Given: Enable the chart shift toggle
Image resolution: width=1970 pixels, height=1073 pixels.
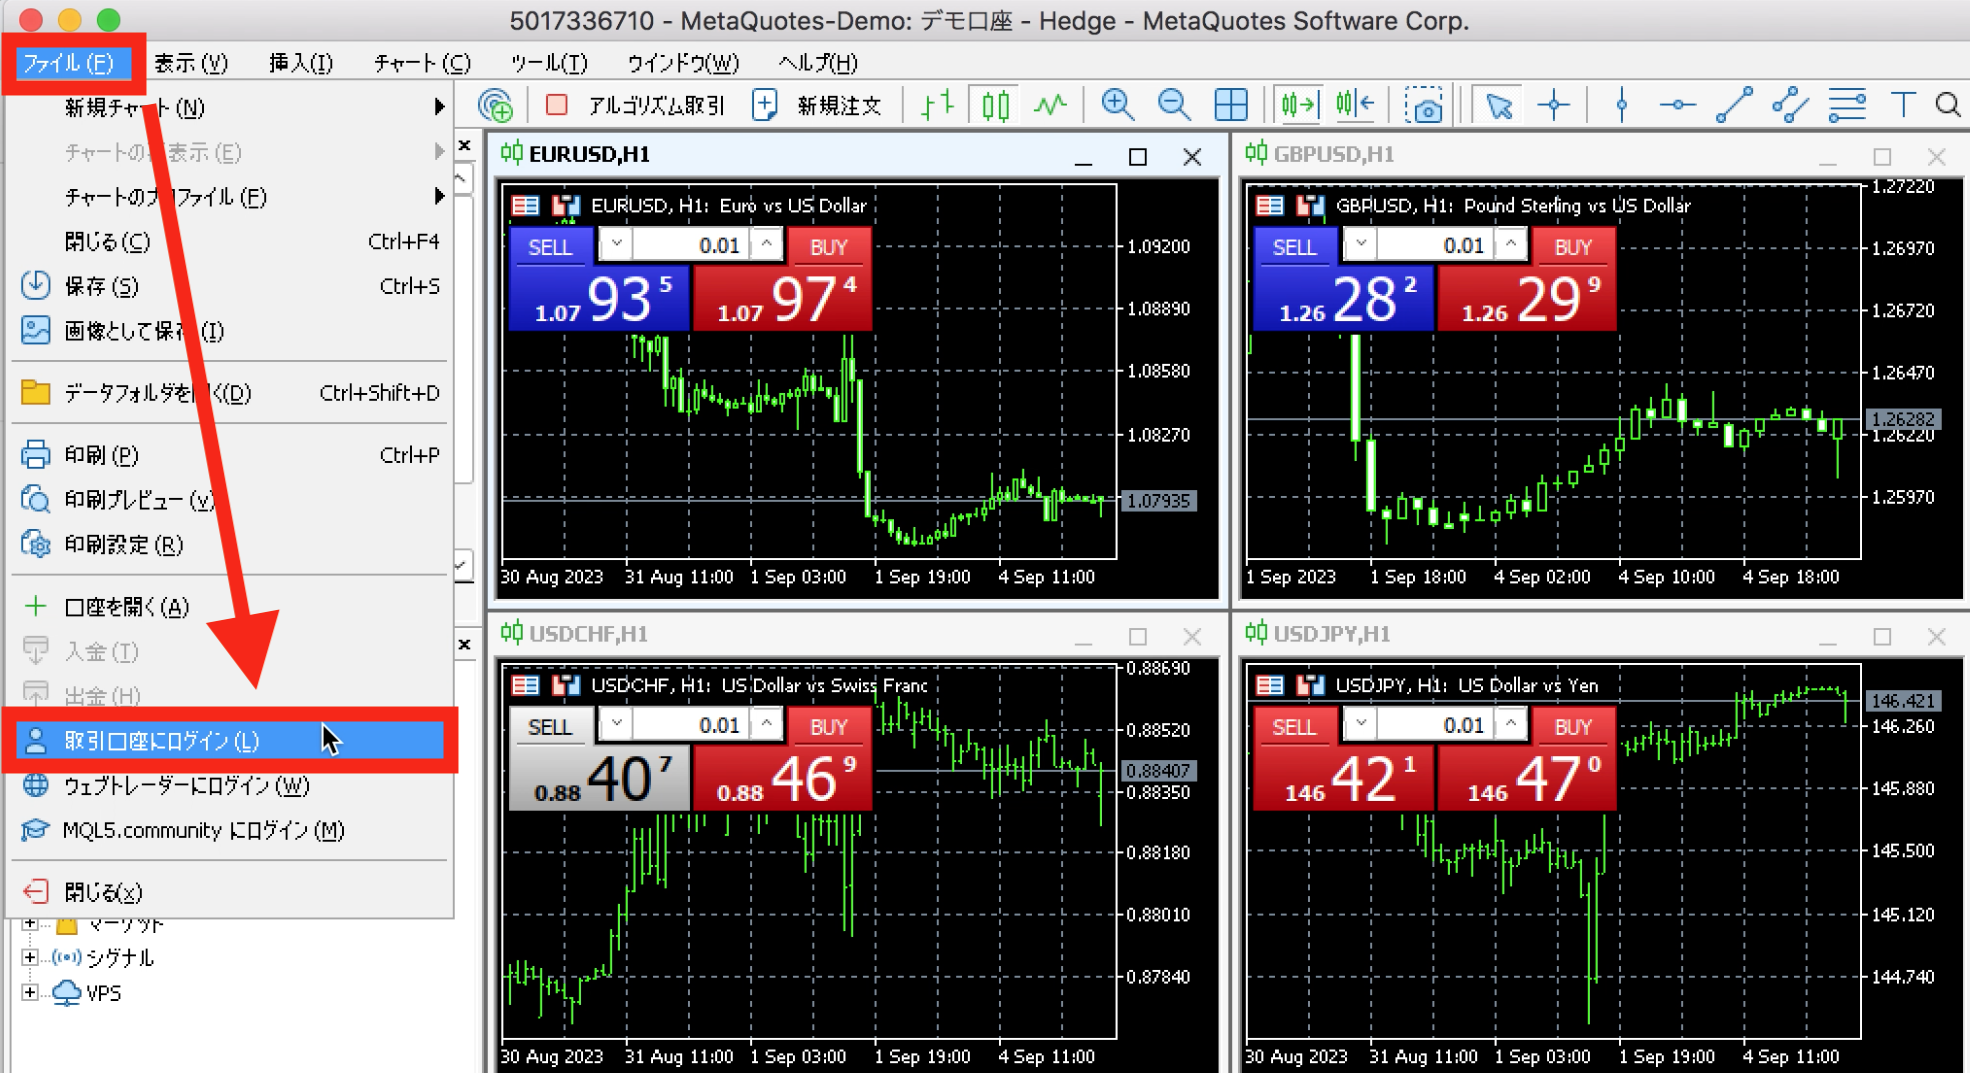Looking at the screenshot, I should click(x=1355, y=105).
